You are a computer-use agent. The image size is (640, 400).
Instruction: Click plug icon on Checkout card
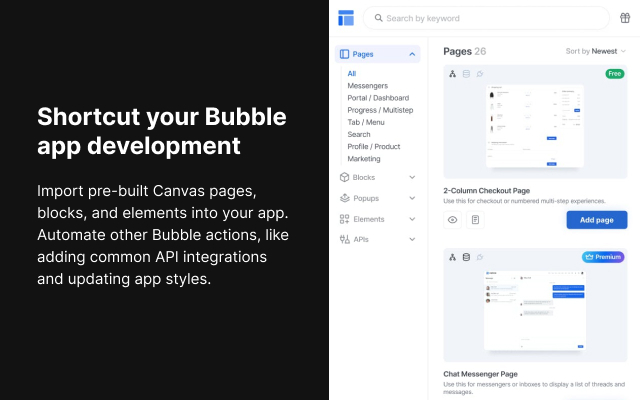[x=480, y=74]
